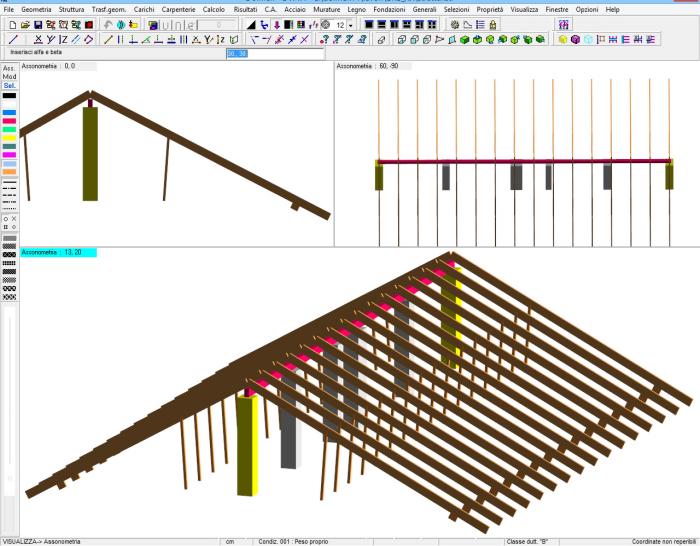This screenshot has width=700, height=546.
Task: Pick the magenta color swatch in palette
Action: click(9, 155)
